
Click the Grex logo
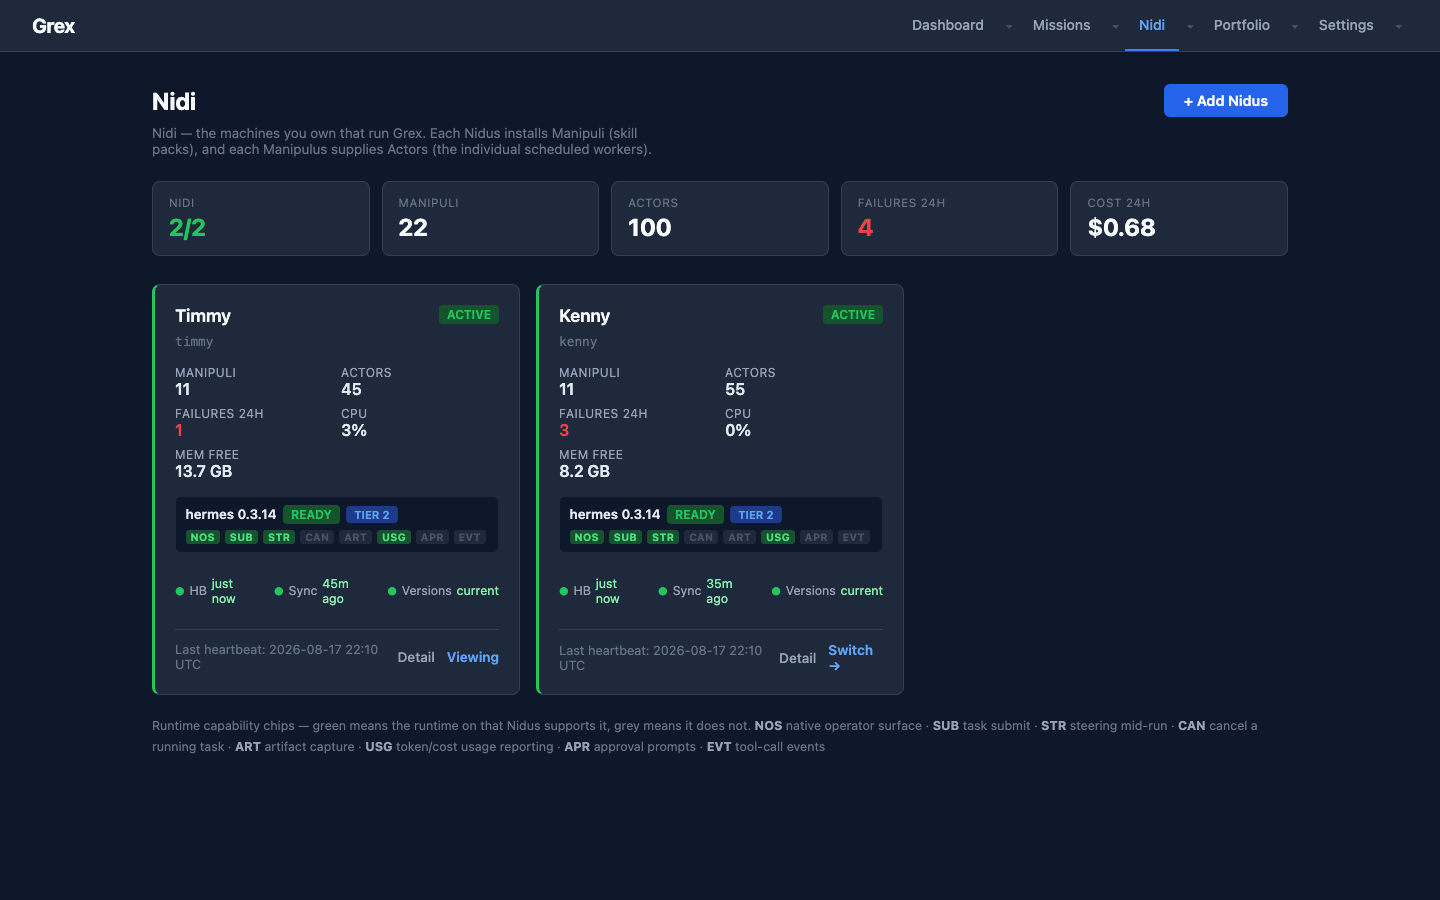(54, 26)
